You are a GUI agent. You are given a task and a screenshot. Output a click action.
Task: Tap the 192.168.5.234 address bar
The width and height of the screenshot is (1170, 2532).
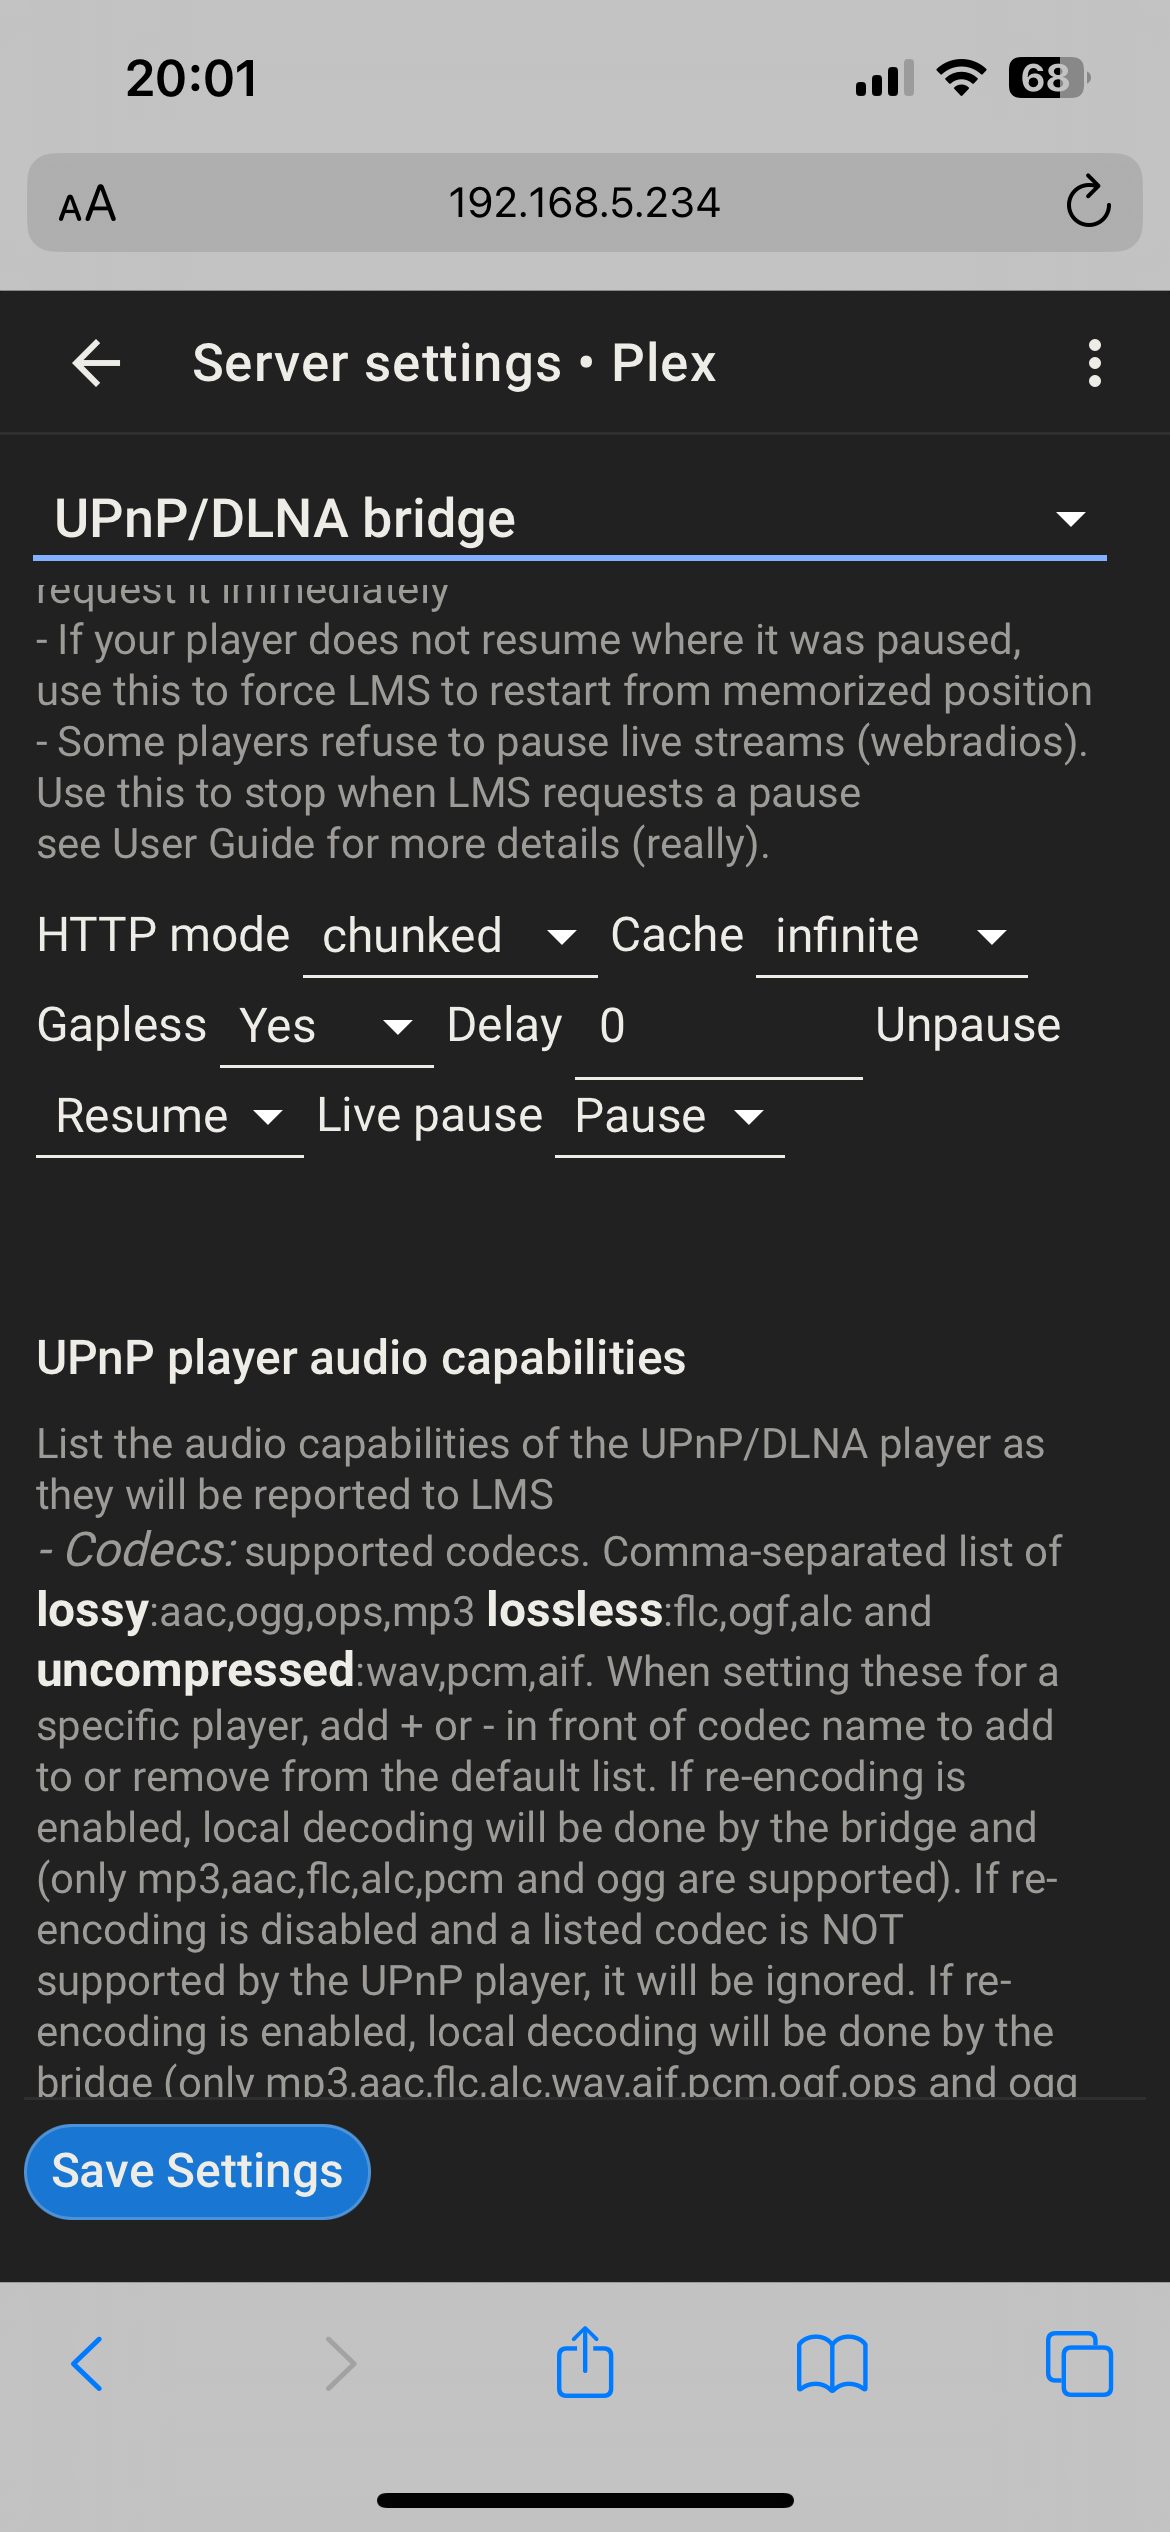(584, 203)
